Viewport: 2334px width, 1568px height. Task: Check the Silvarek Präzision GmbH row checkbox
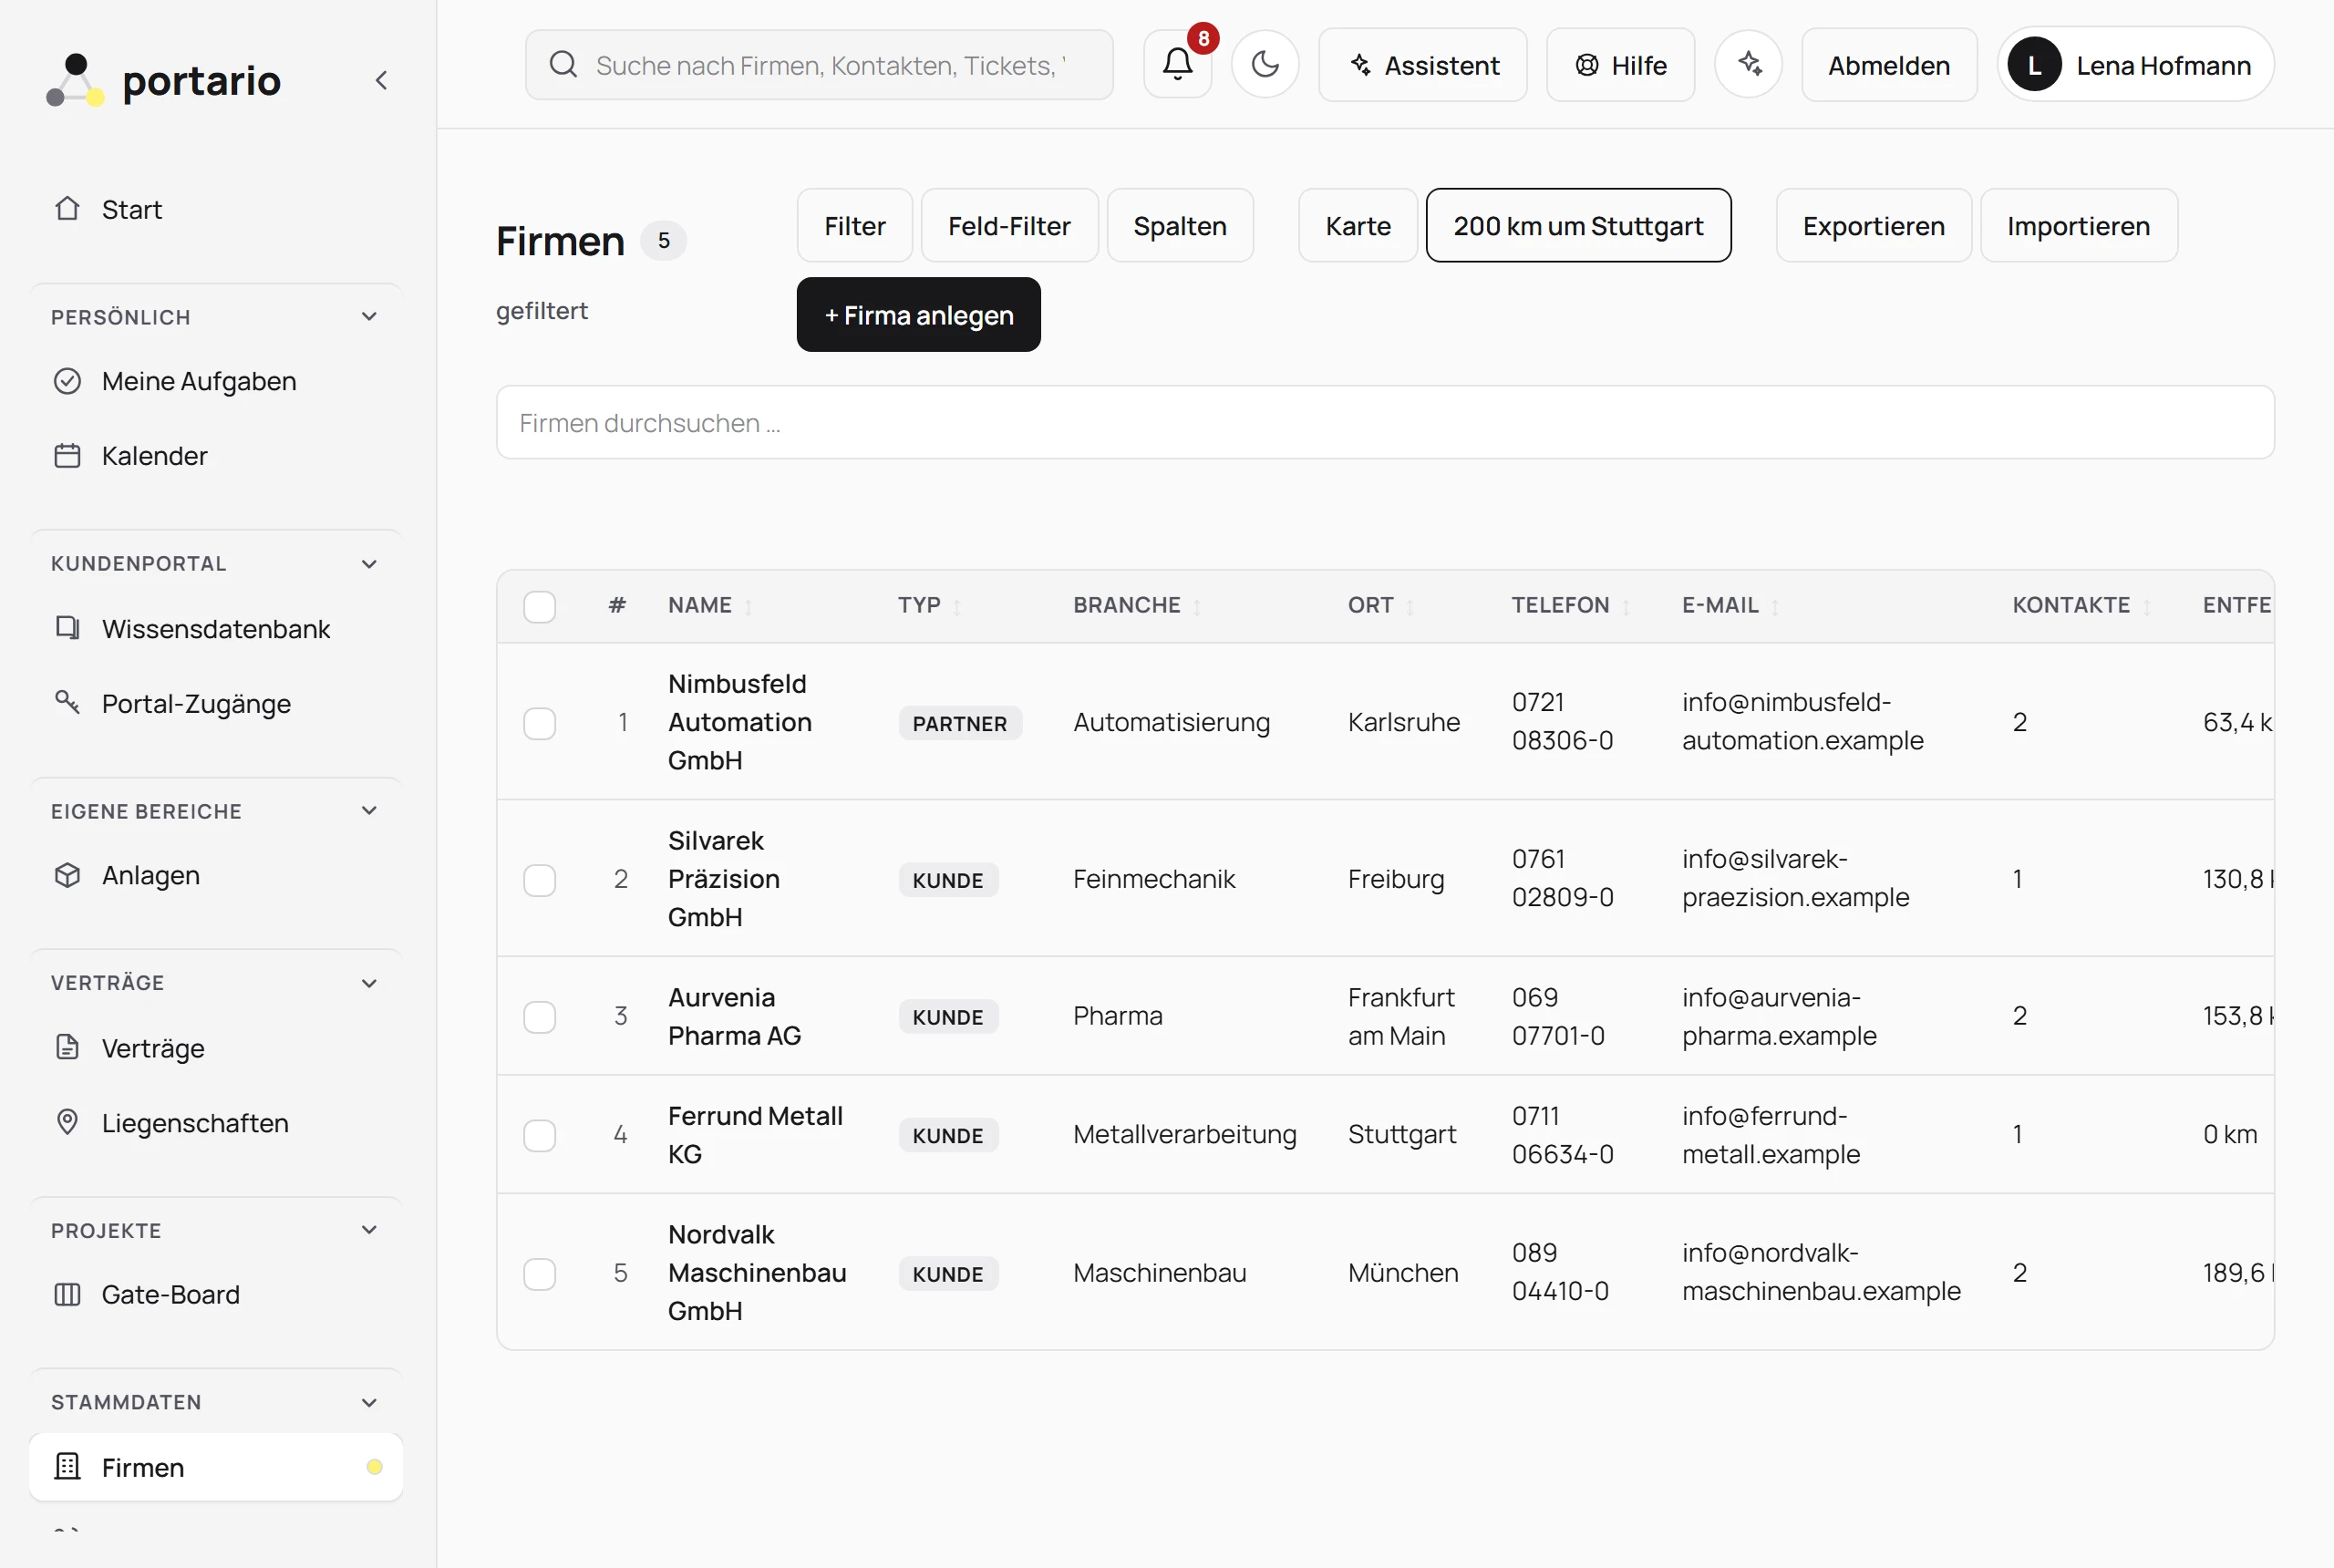(540, 880)
